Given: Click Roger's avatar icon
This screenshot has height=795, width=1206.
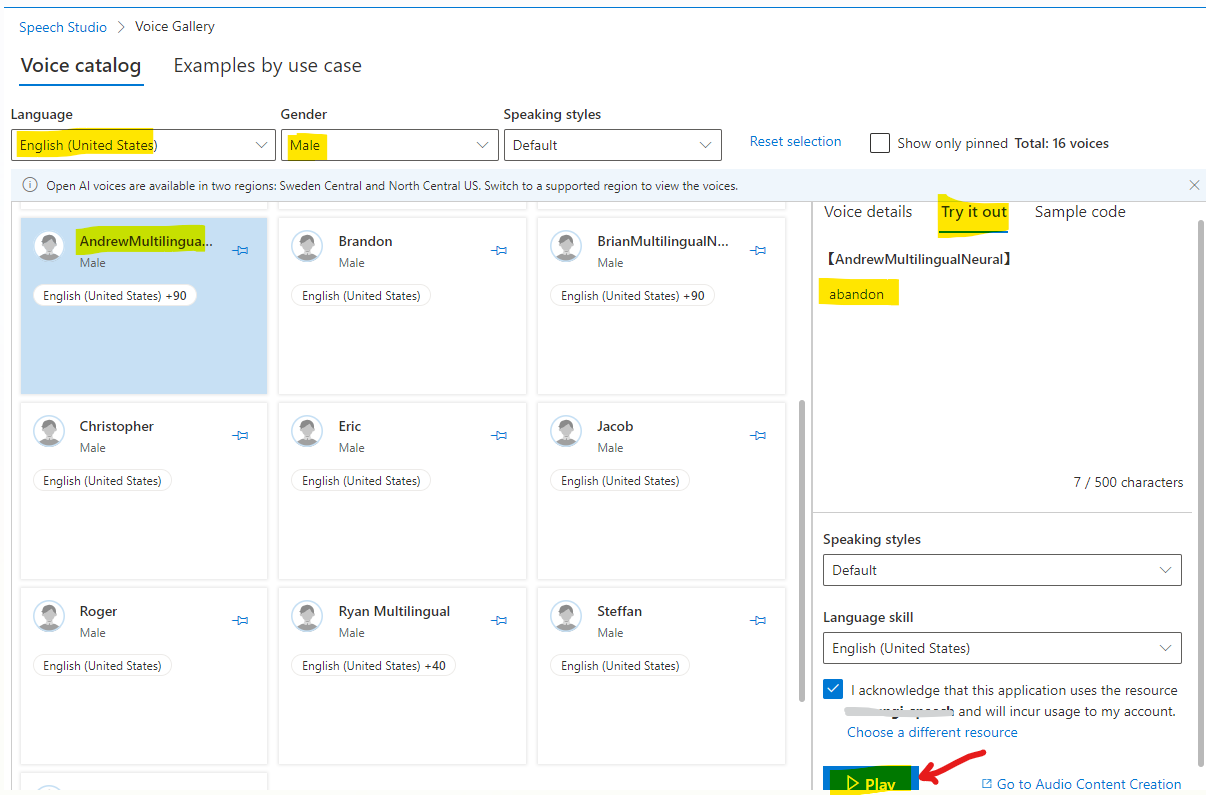Looking at the screenshot, I should click(49, 616).
